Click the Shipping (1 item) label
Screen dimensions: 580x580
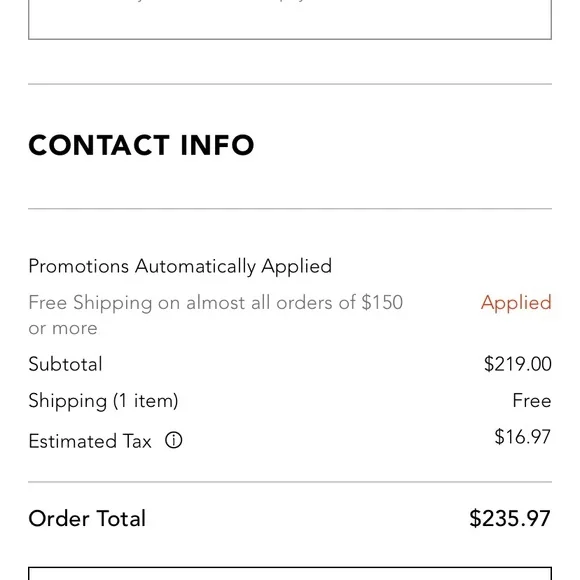104,401
